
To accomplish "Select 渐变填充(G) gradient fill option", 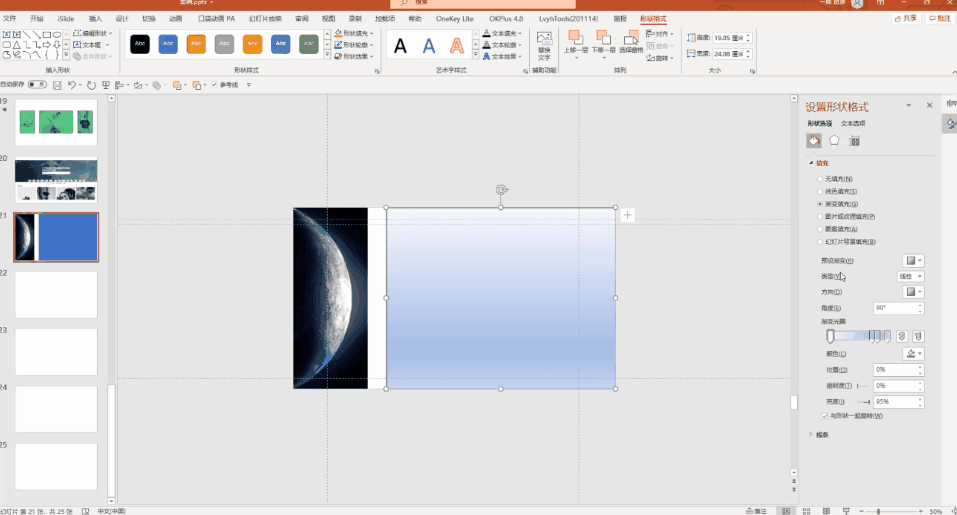I will tap(820, 204).
